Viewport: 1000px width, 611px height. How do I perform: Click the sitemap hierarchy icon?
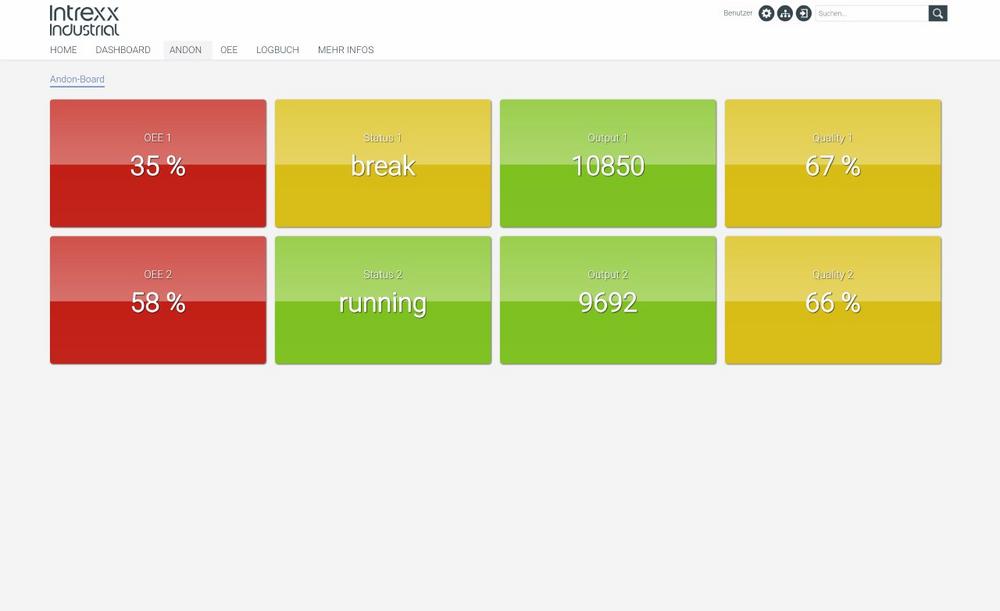785,13
